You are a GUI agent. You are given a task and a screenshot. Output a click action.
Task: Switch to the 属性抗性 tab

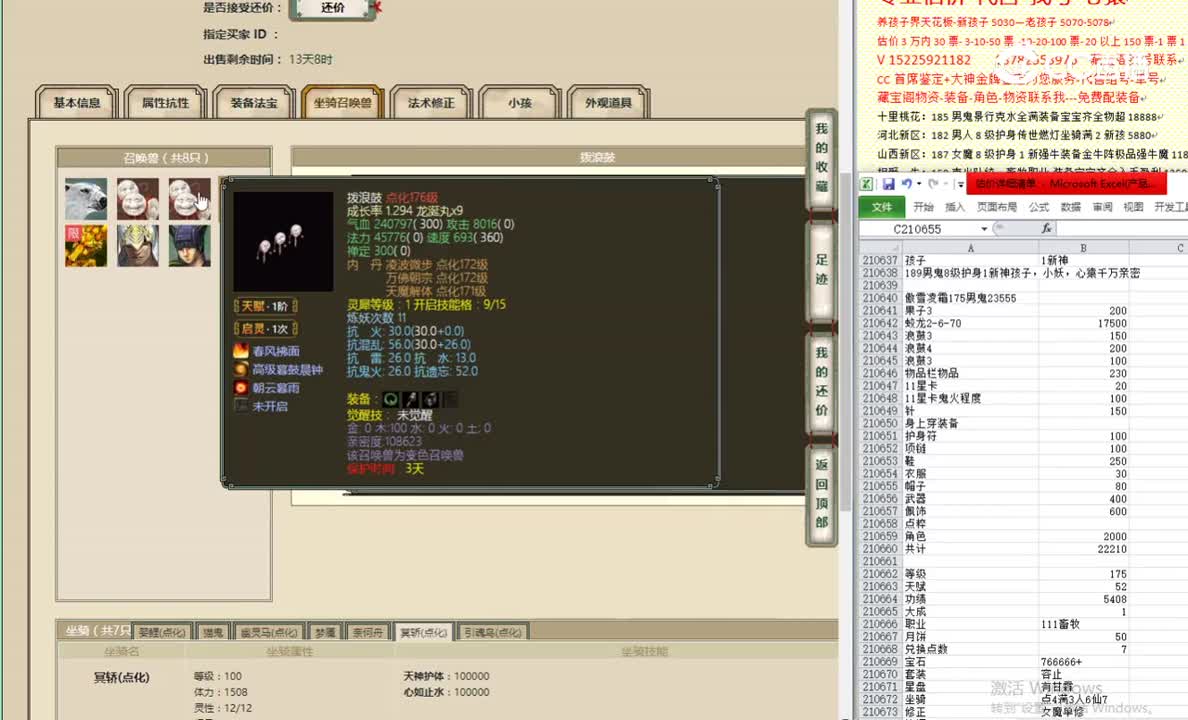[x=165, y=102]
